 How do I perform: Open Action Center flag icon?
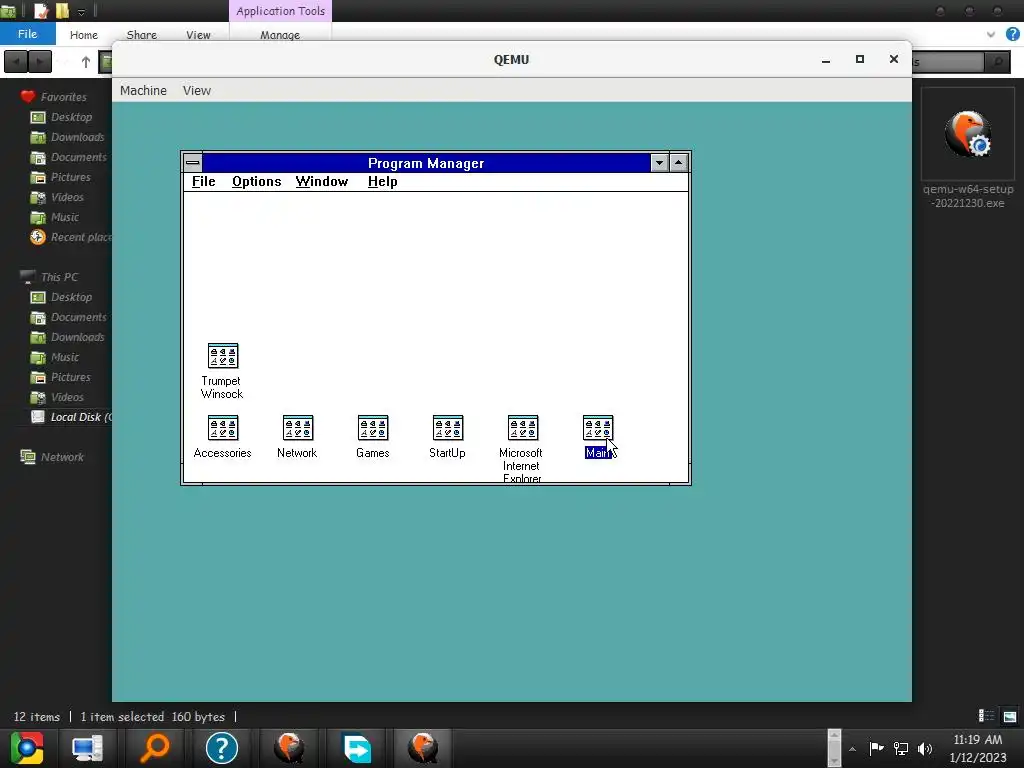coord(876,748)
